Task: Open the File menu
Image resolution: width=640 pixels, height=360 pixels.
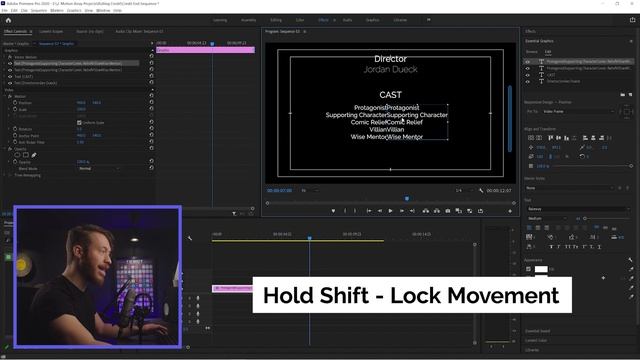Action: point(4,10)
